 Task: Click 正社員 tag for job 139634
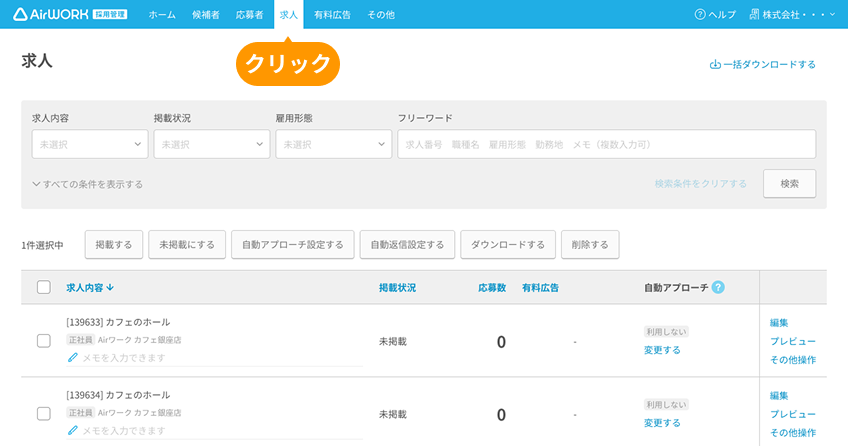tap(81, 413)
